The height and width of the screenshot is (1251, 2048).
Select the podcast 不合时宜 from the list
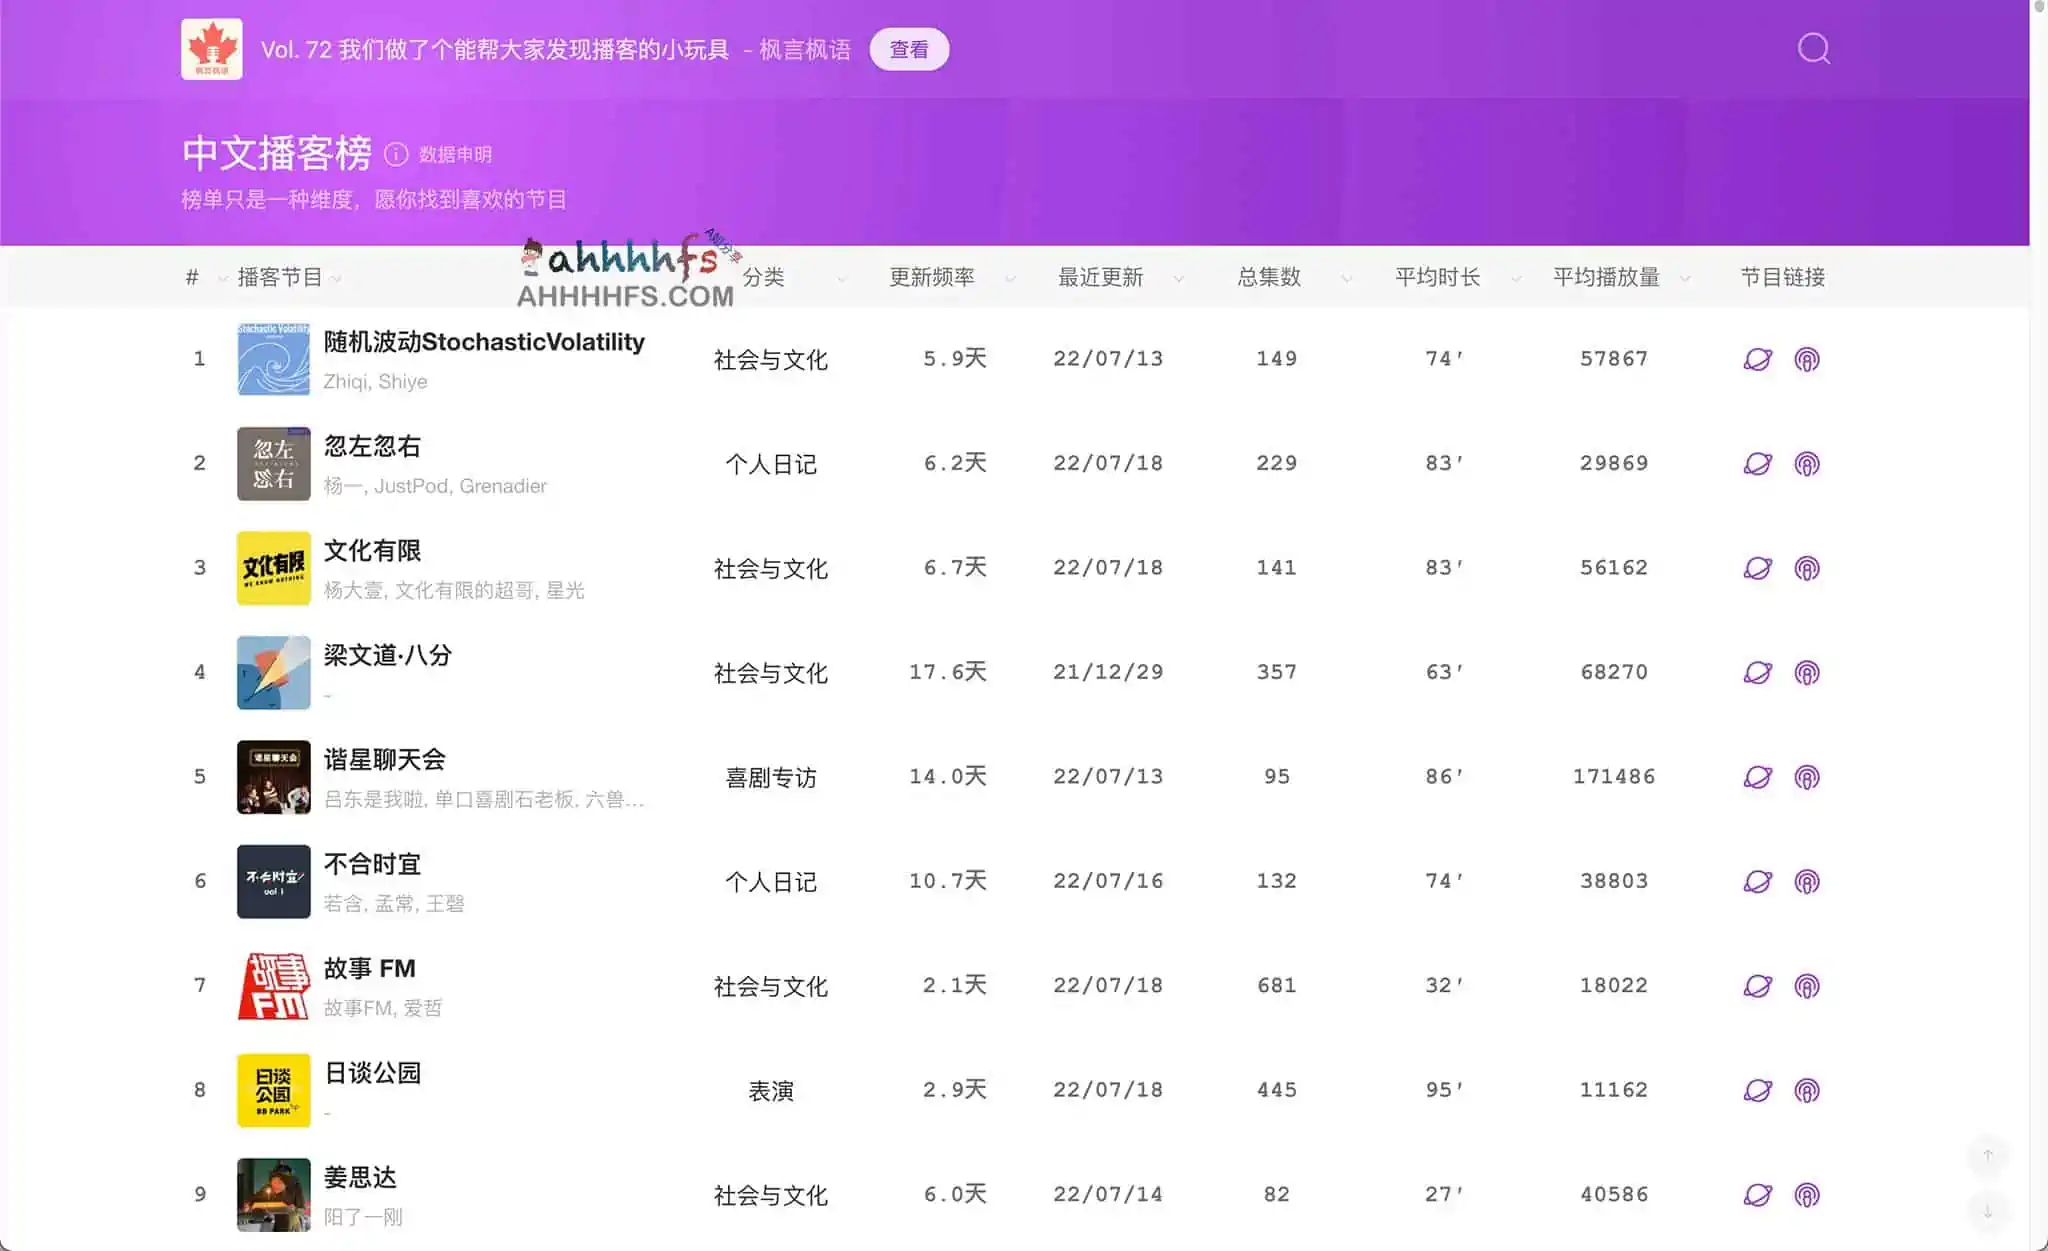pos(371,864)
